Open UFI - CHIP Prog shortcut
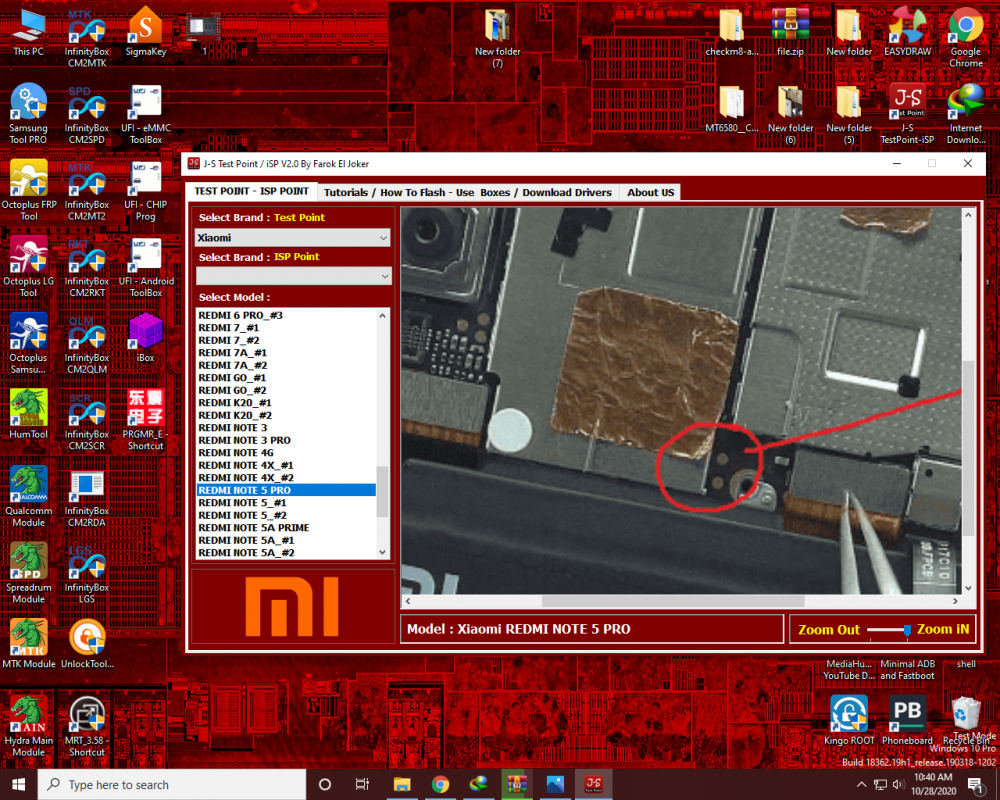Viewport: 1000px width, 800px height. (x=145, y=191)
